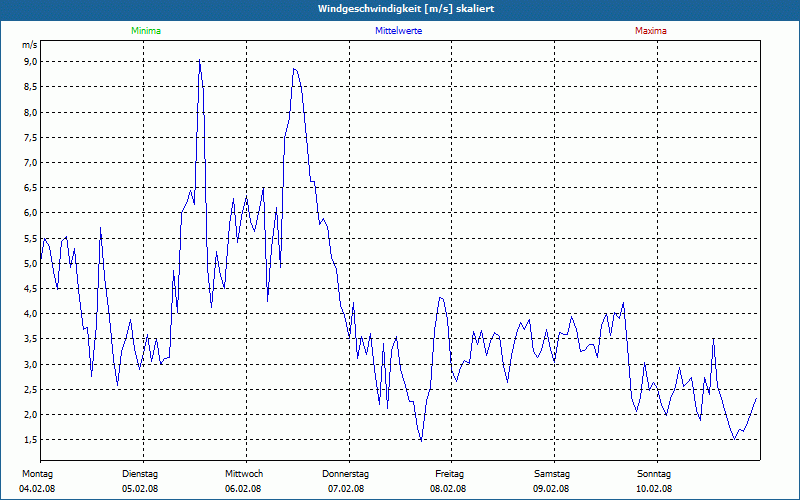
Task: Click the 8,5 y-axis value label
Action: tap(31, 87)
